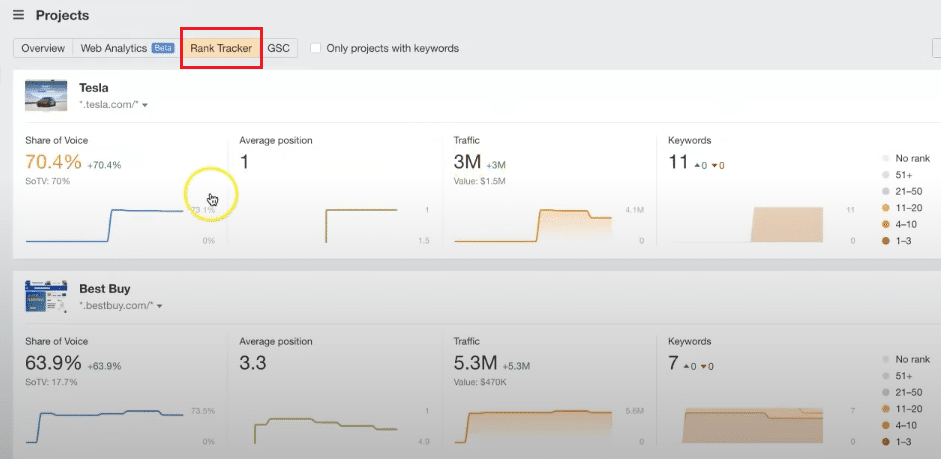The height and width of the screenshot is (459, 941).
Task: Switch to the GSC tab
Action: tap(278, 48)
